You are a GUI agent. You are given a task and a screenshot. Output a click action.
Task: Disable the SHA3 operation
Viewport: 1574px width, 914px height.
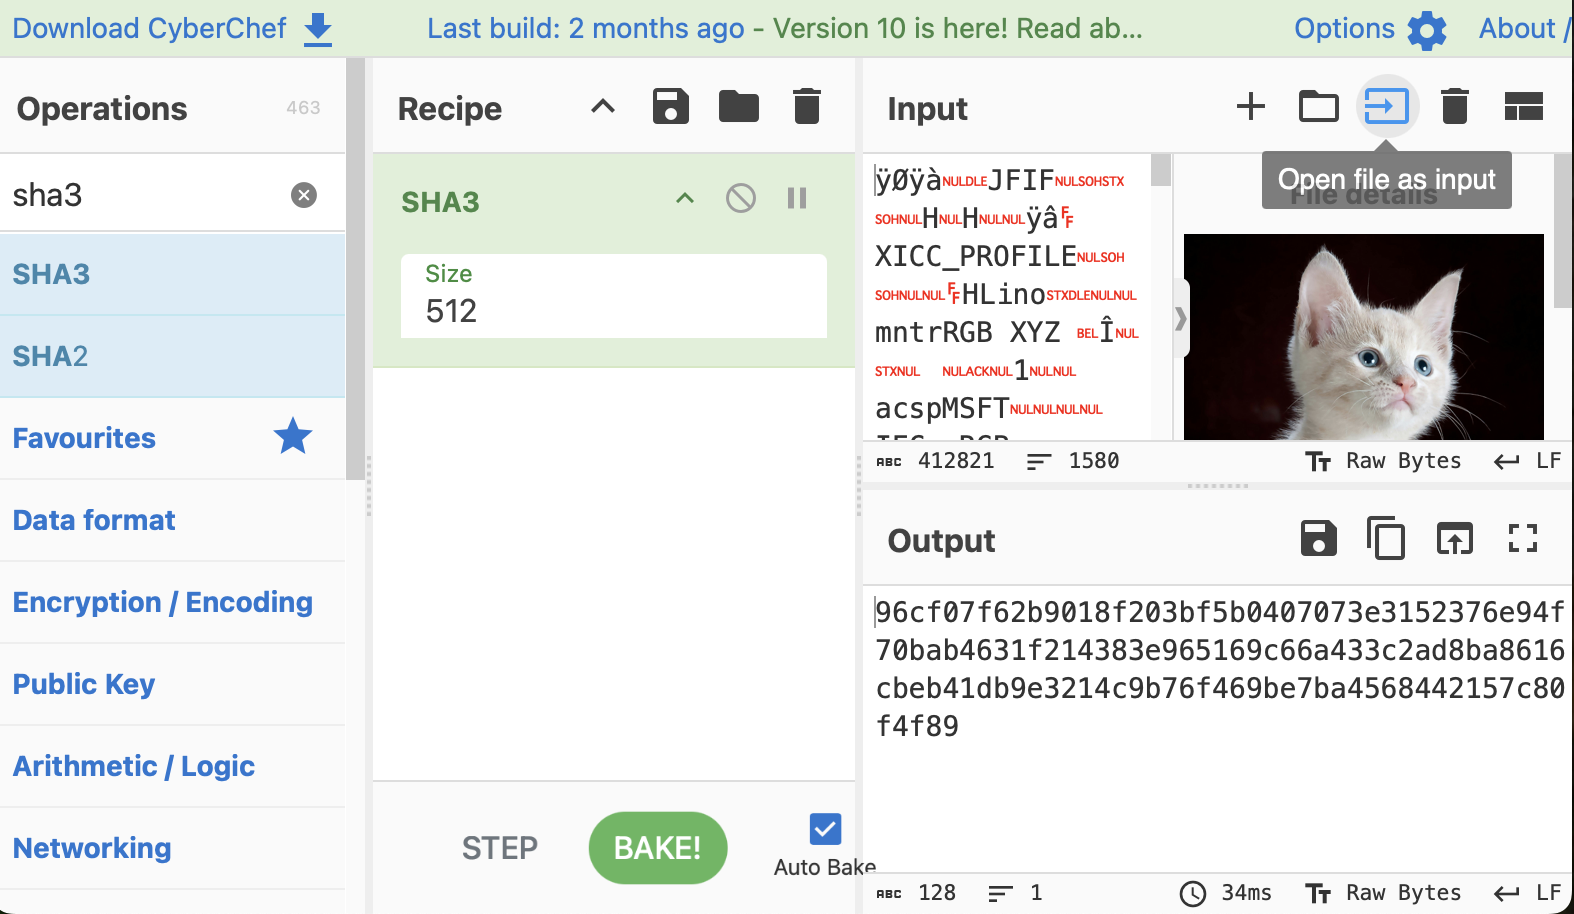click(x=740, y=198)
